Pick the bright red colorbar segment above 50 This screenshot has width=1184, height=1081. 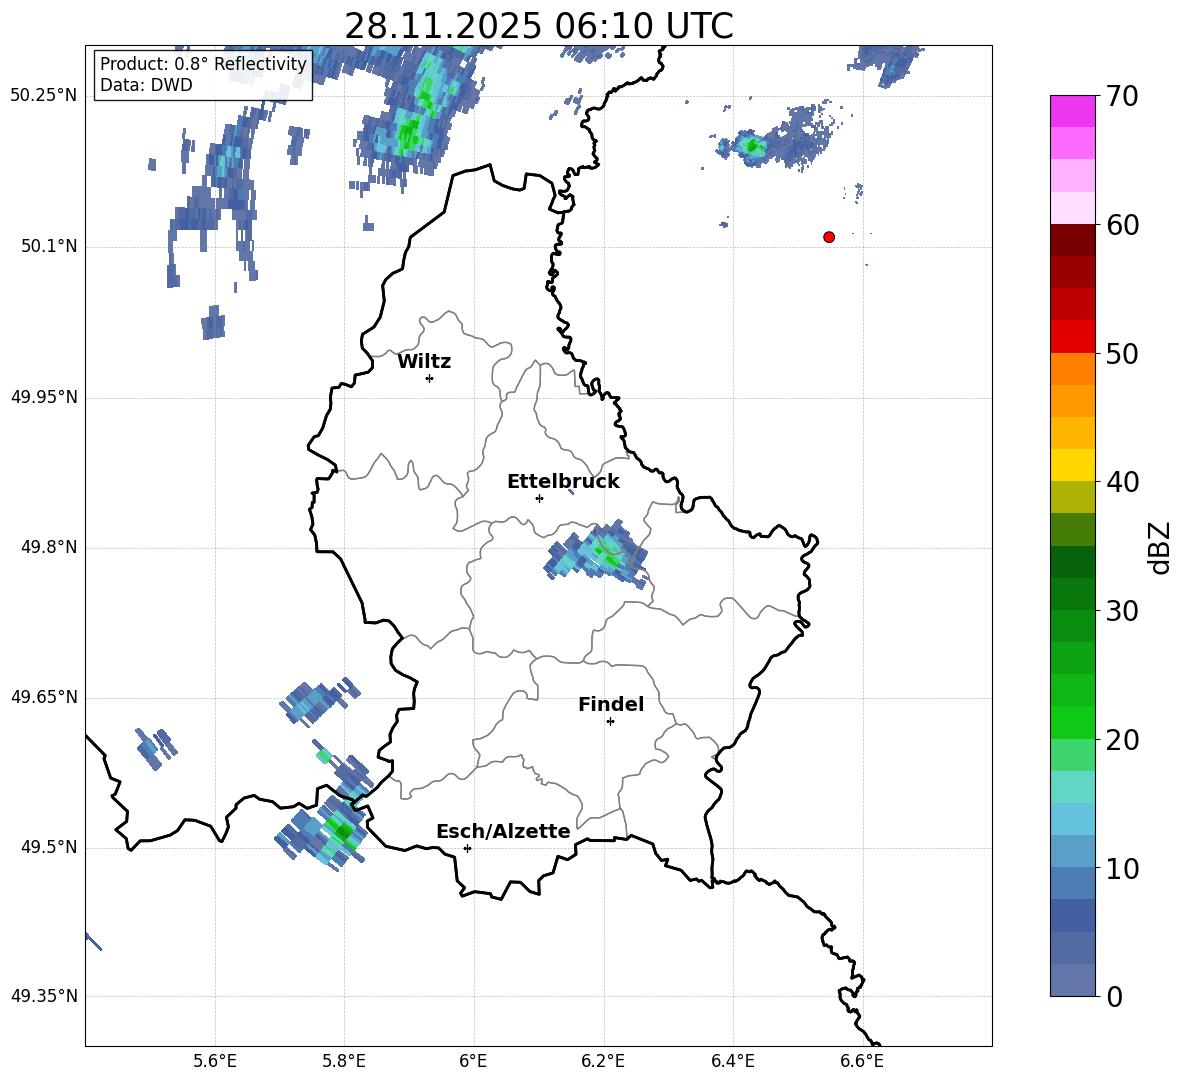1072,337
